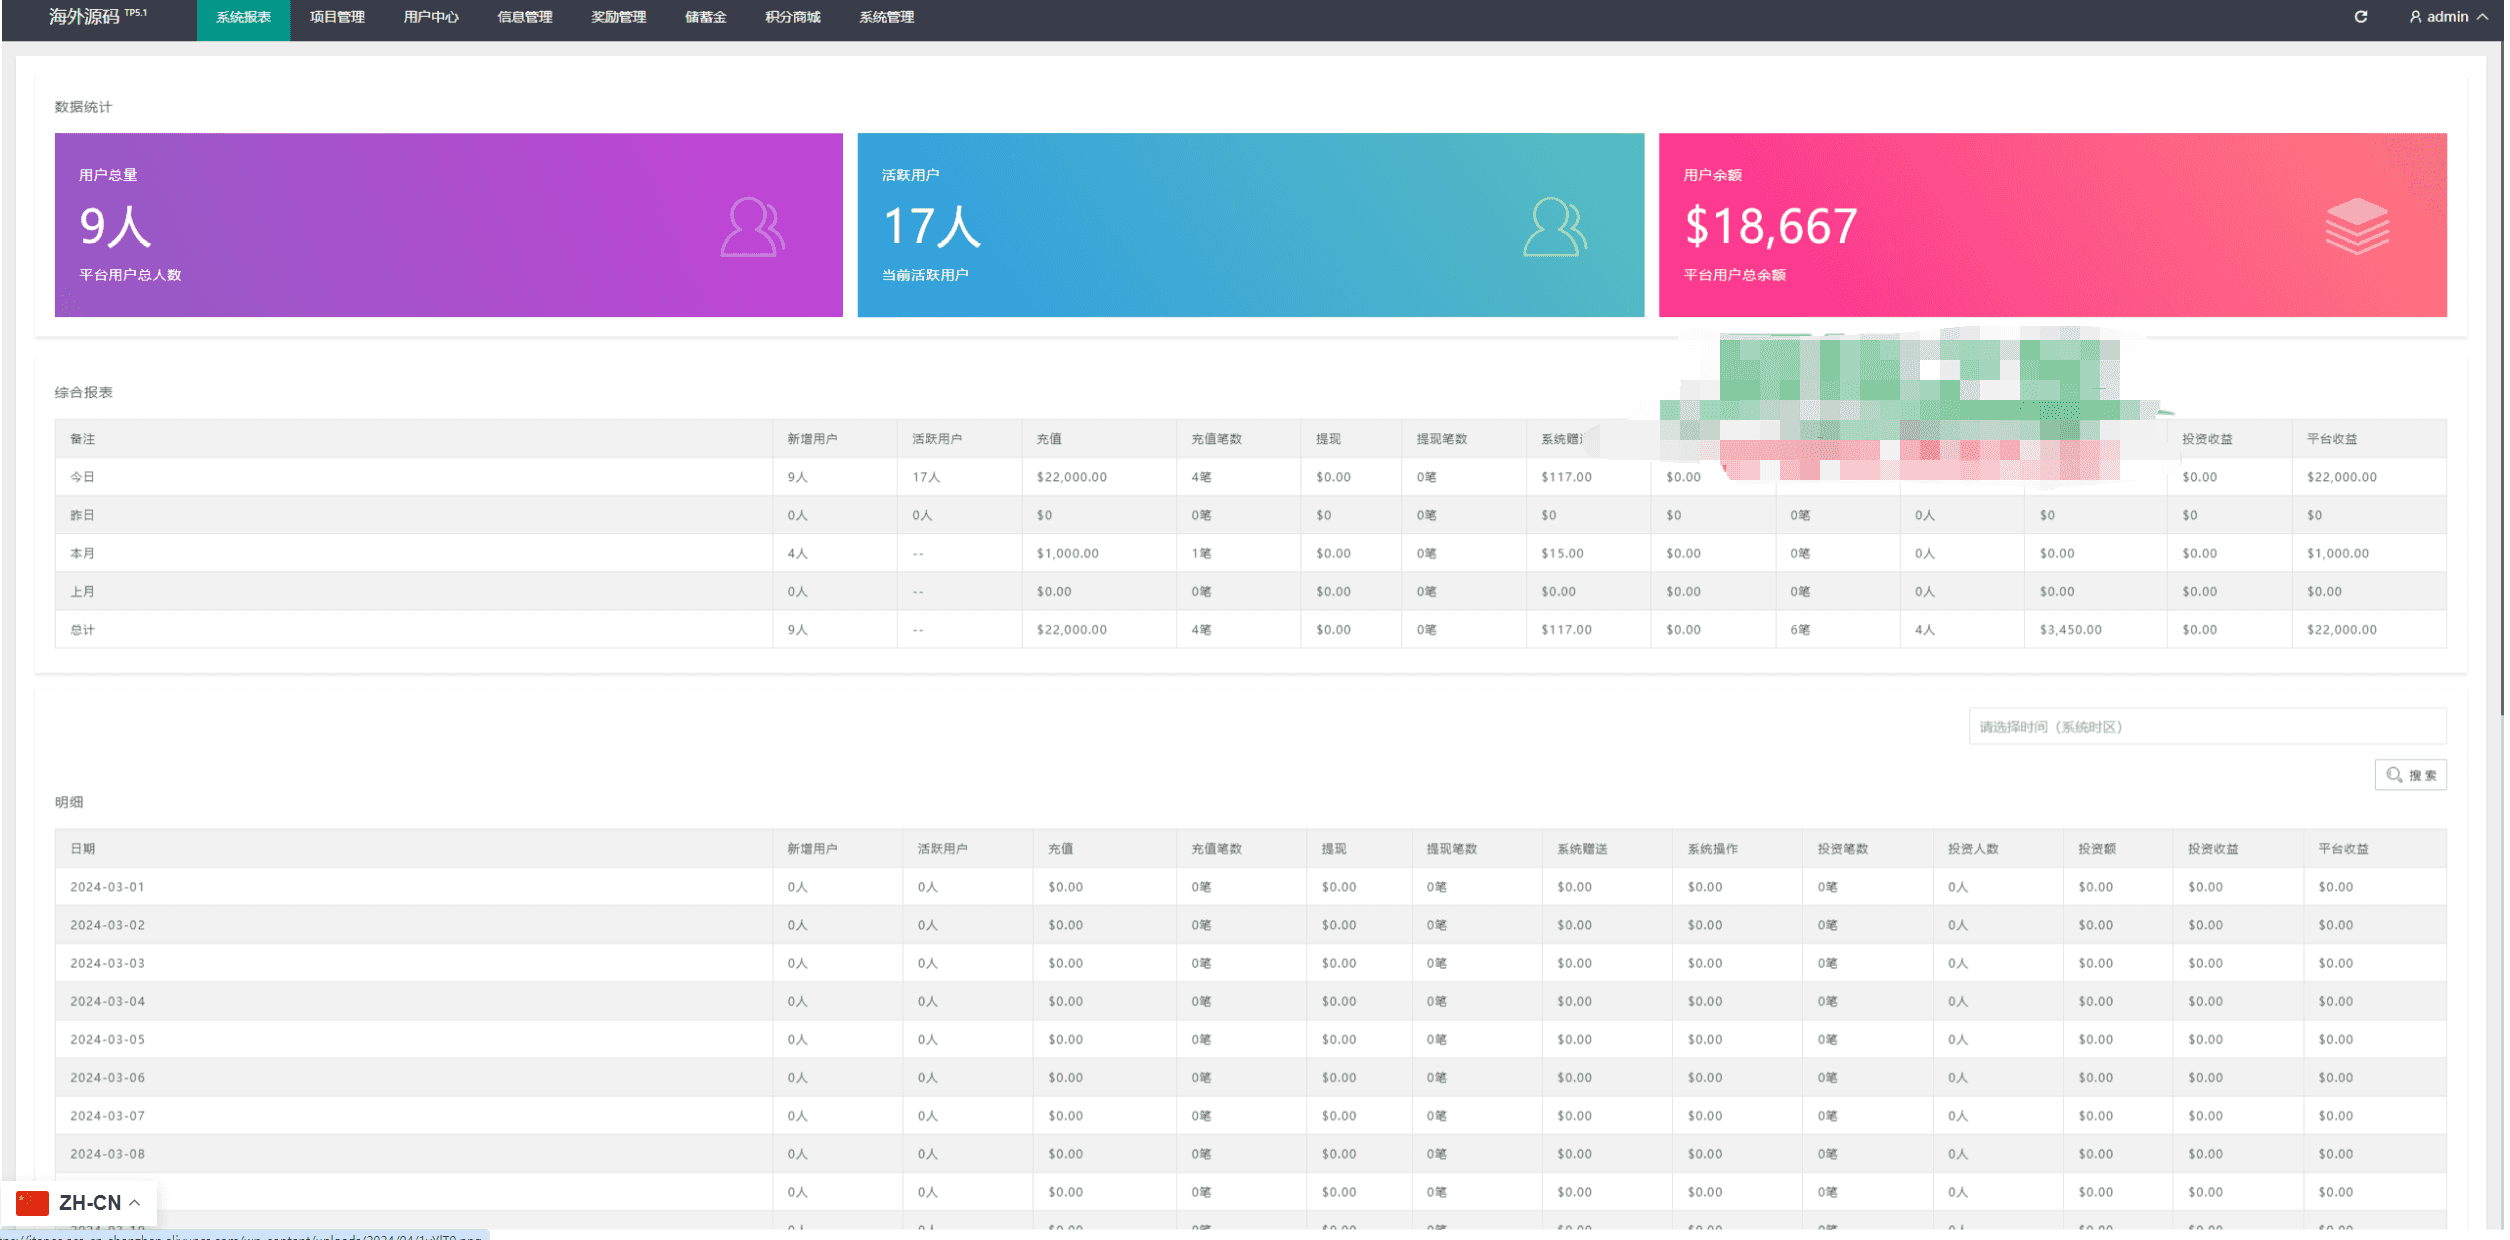Click the refresh icon in top bar

[x=2360, y=17]
